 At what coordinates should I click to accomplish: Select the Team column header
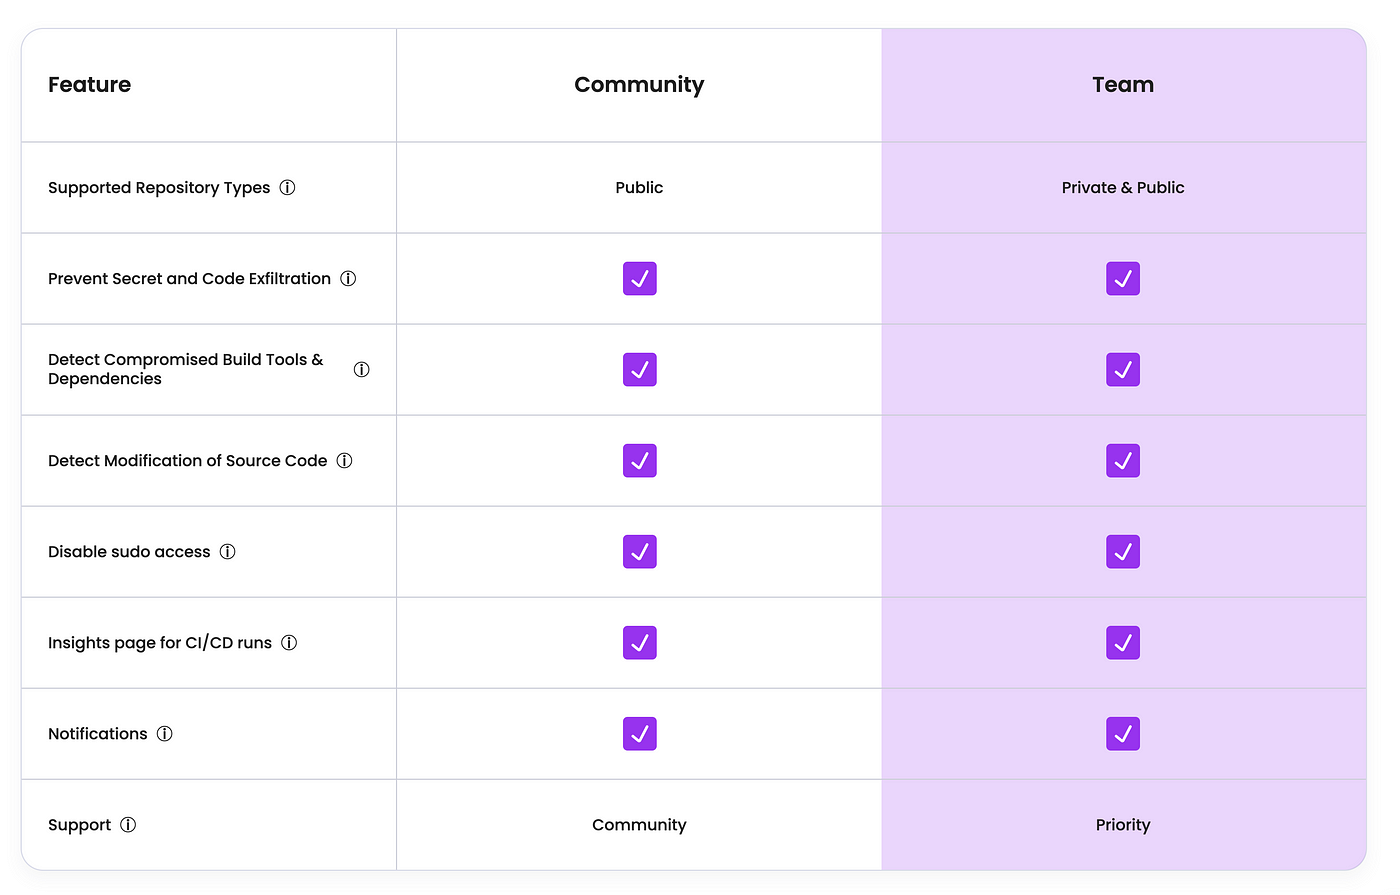tap(1123, 85)
